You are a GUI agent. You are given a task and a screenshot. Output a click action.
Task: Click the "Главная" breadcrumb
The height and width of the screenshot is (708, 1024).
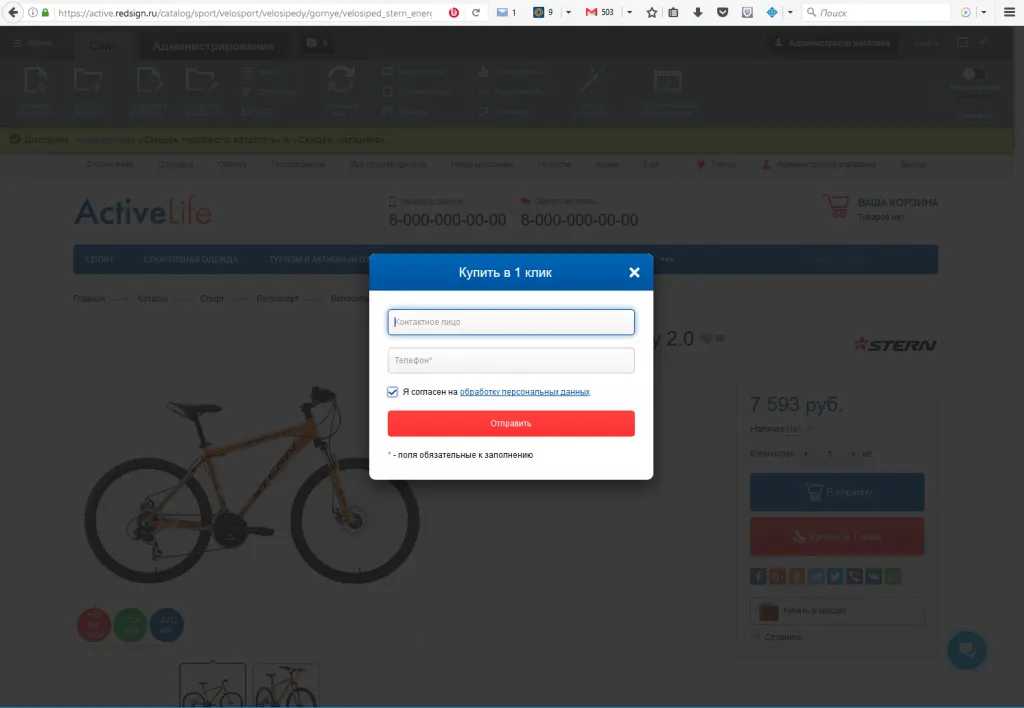point(89,298)
